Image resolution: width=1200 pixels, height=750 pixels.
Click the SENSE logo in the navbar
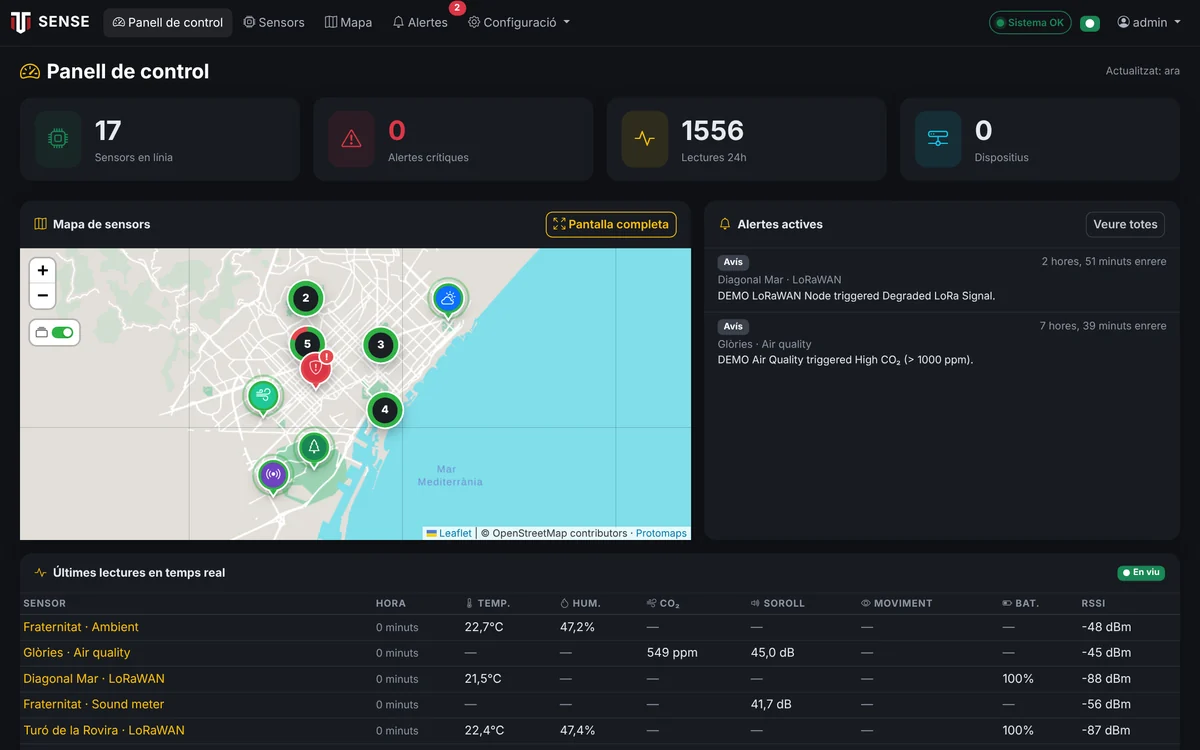pos(50,22)
